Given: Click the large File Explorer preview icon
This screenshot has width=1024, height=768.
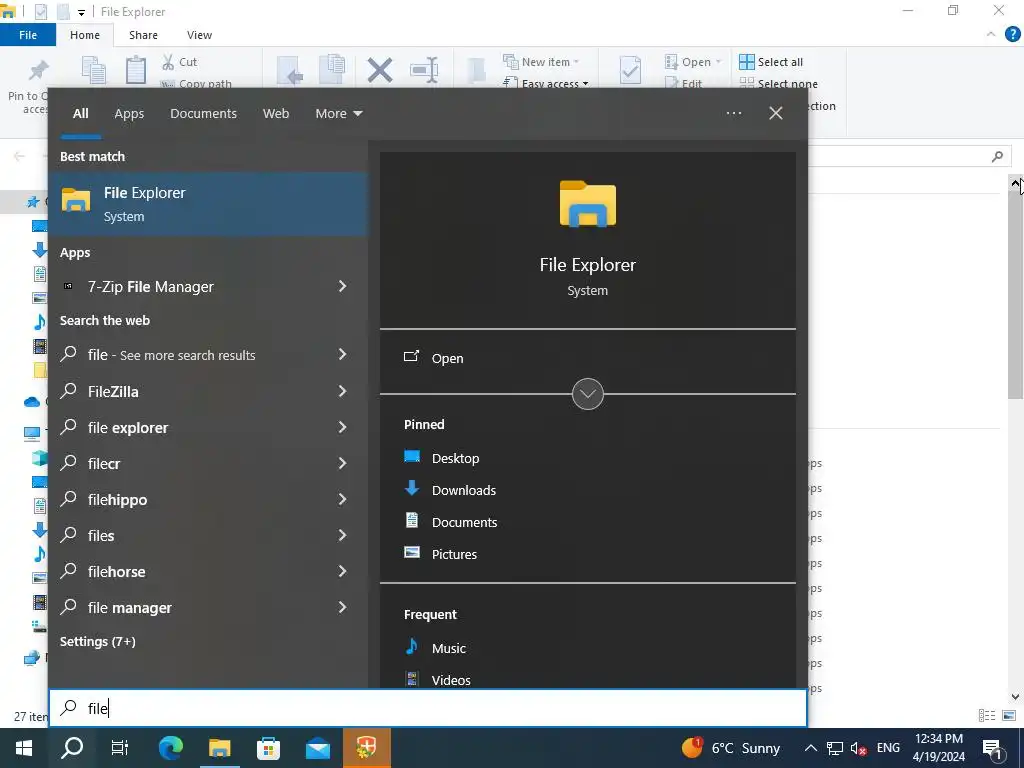Looking at the screenshot, I should coord(588,204).
